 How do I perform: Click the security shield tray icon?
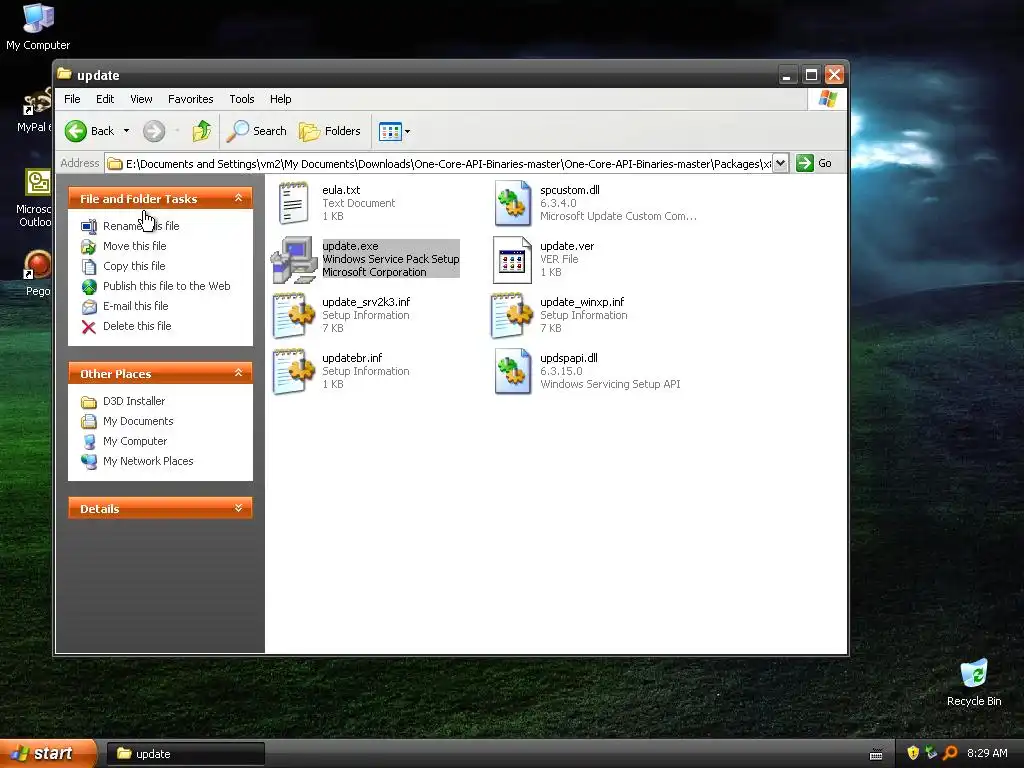click(x=913, y=753)
